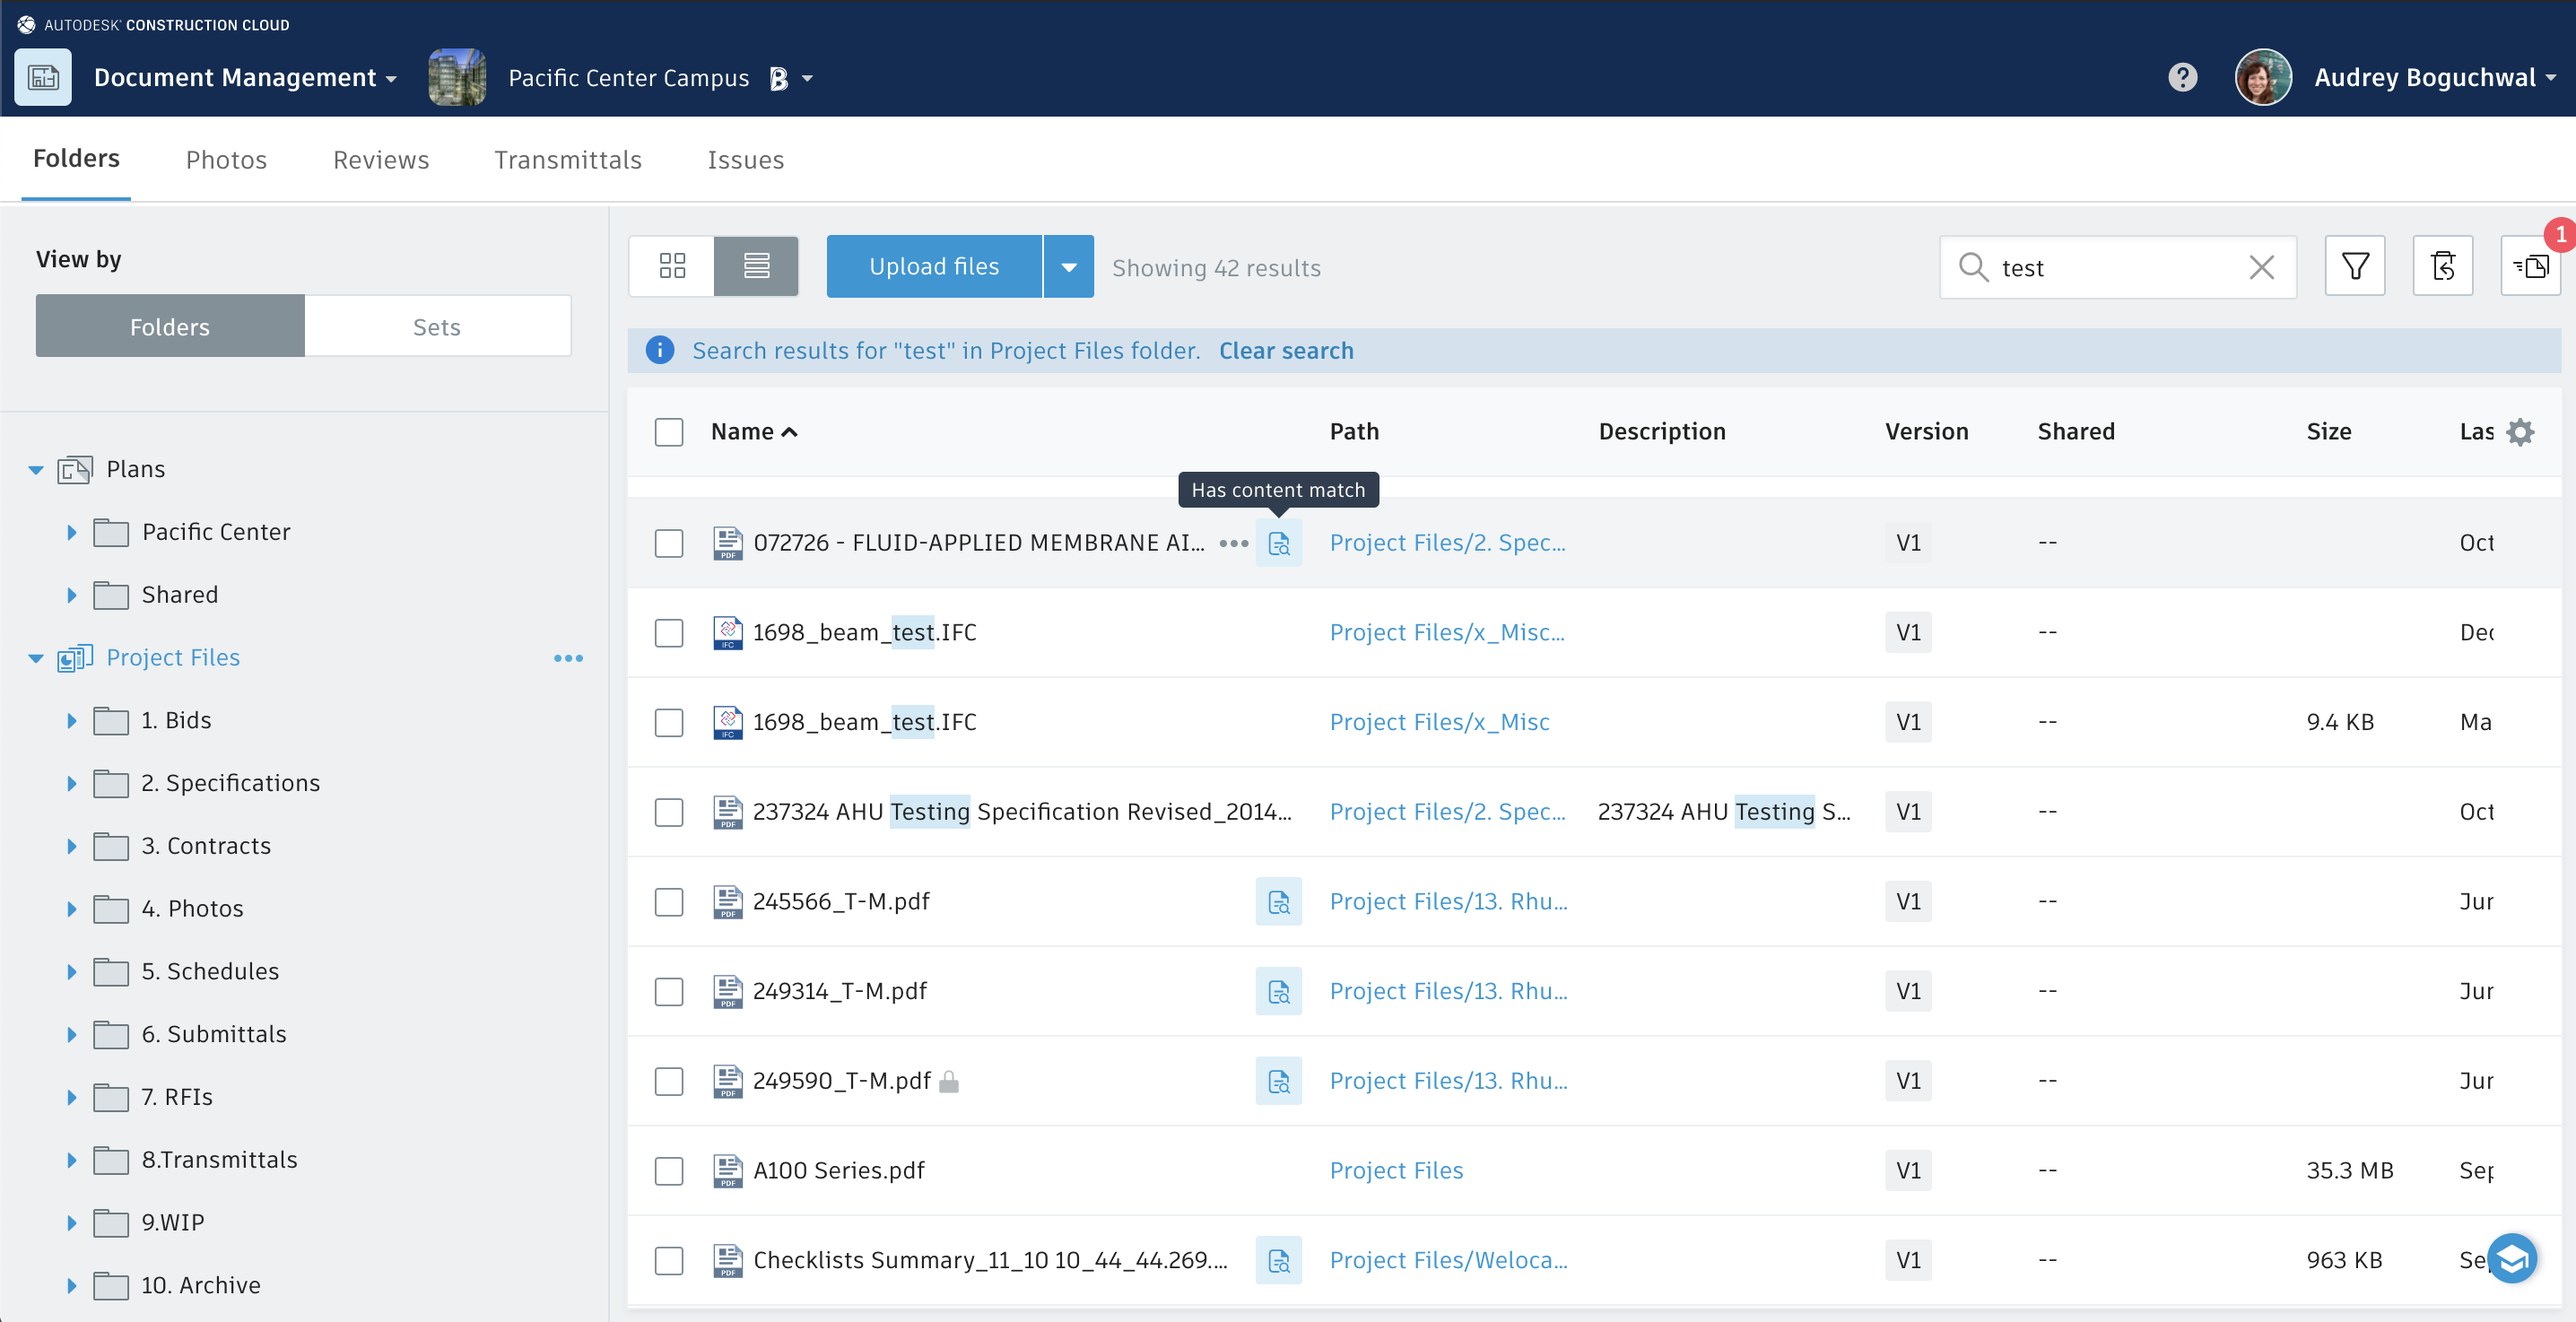This screenshot has height=1322, width=2576.
Task: Click the Clear search link
Action: 1286,350
